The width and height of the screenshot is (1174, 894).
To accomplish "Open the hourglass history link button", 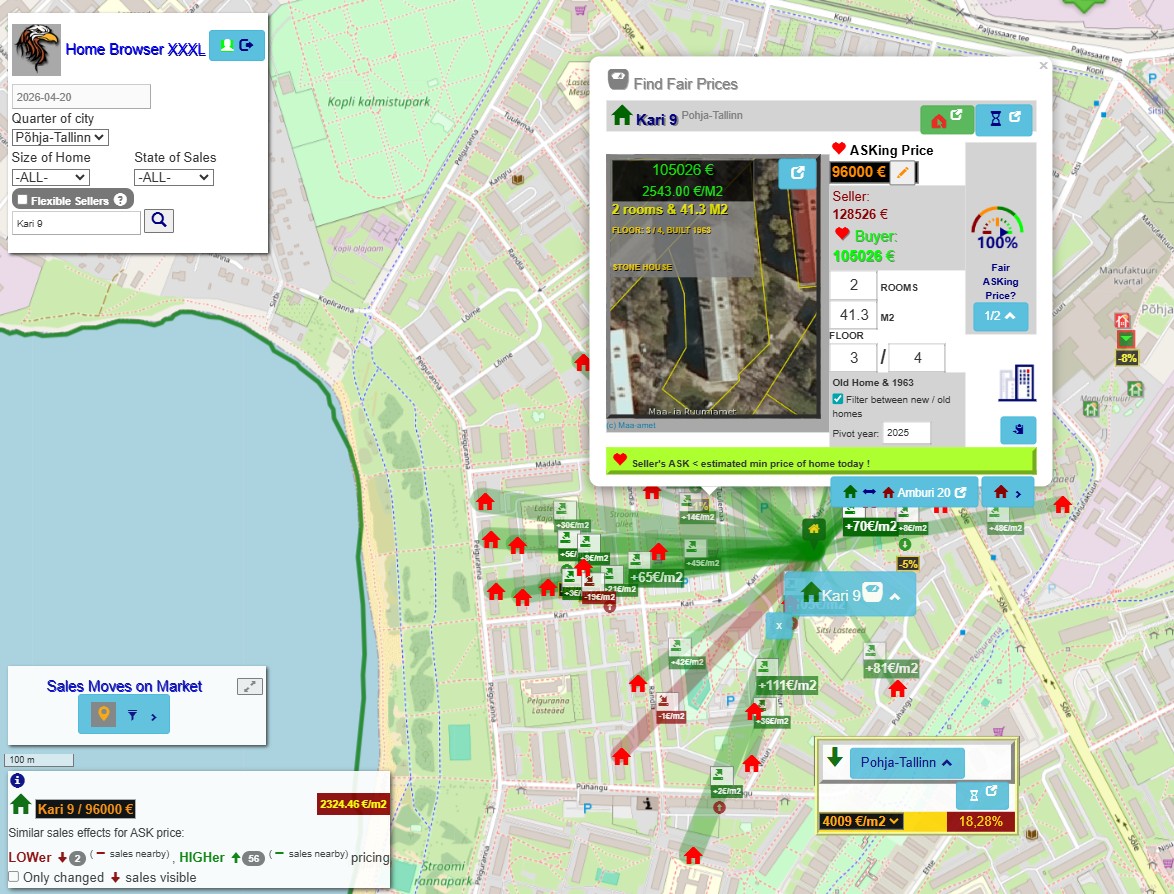I will (x=1003, y=118).
